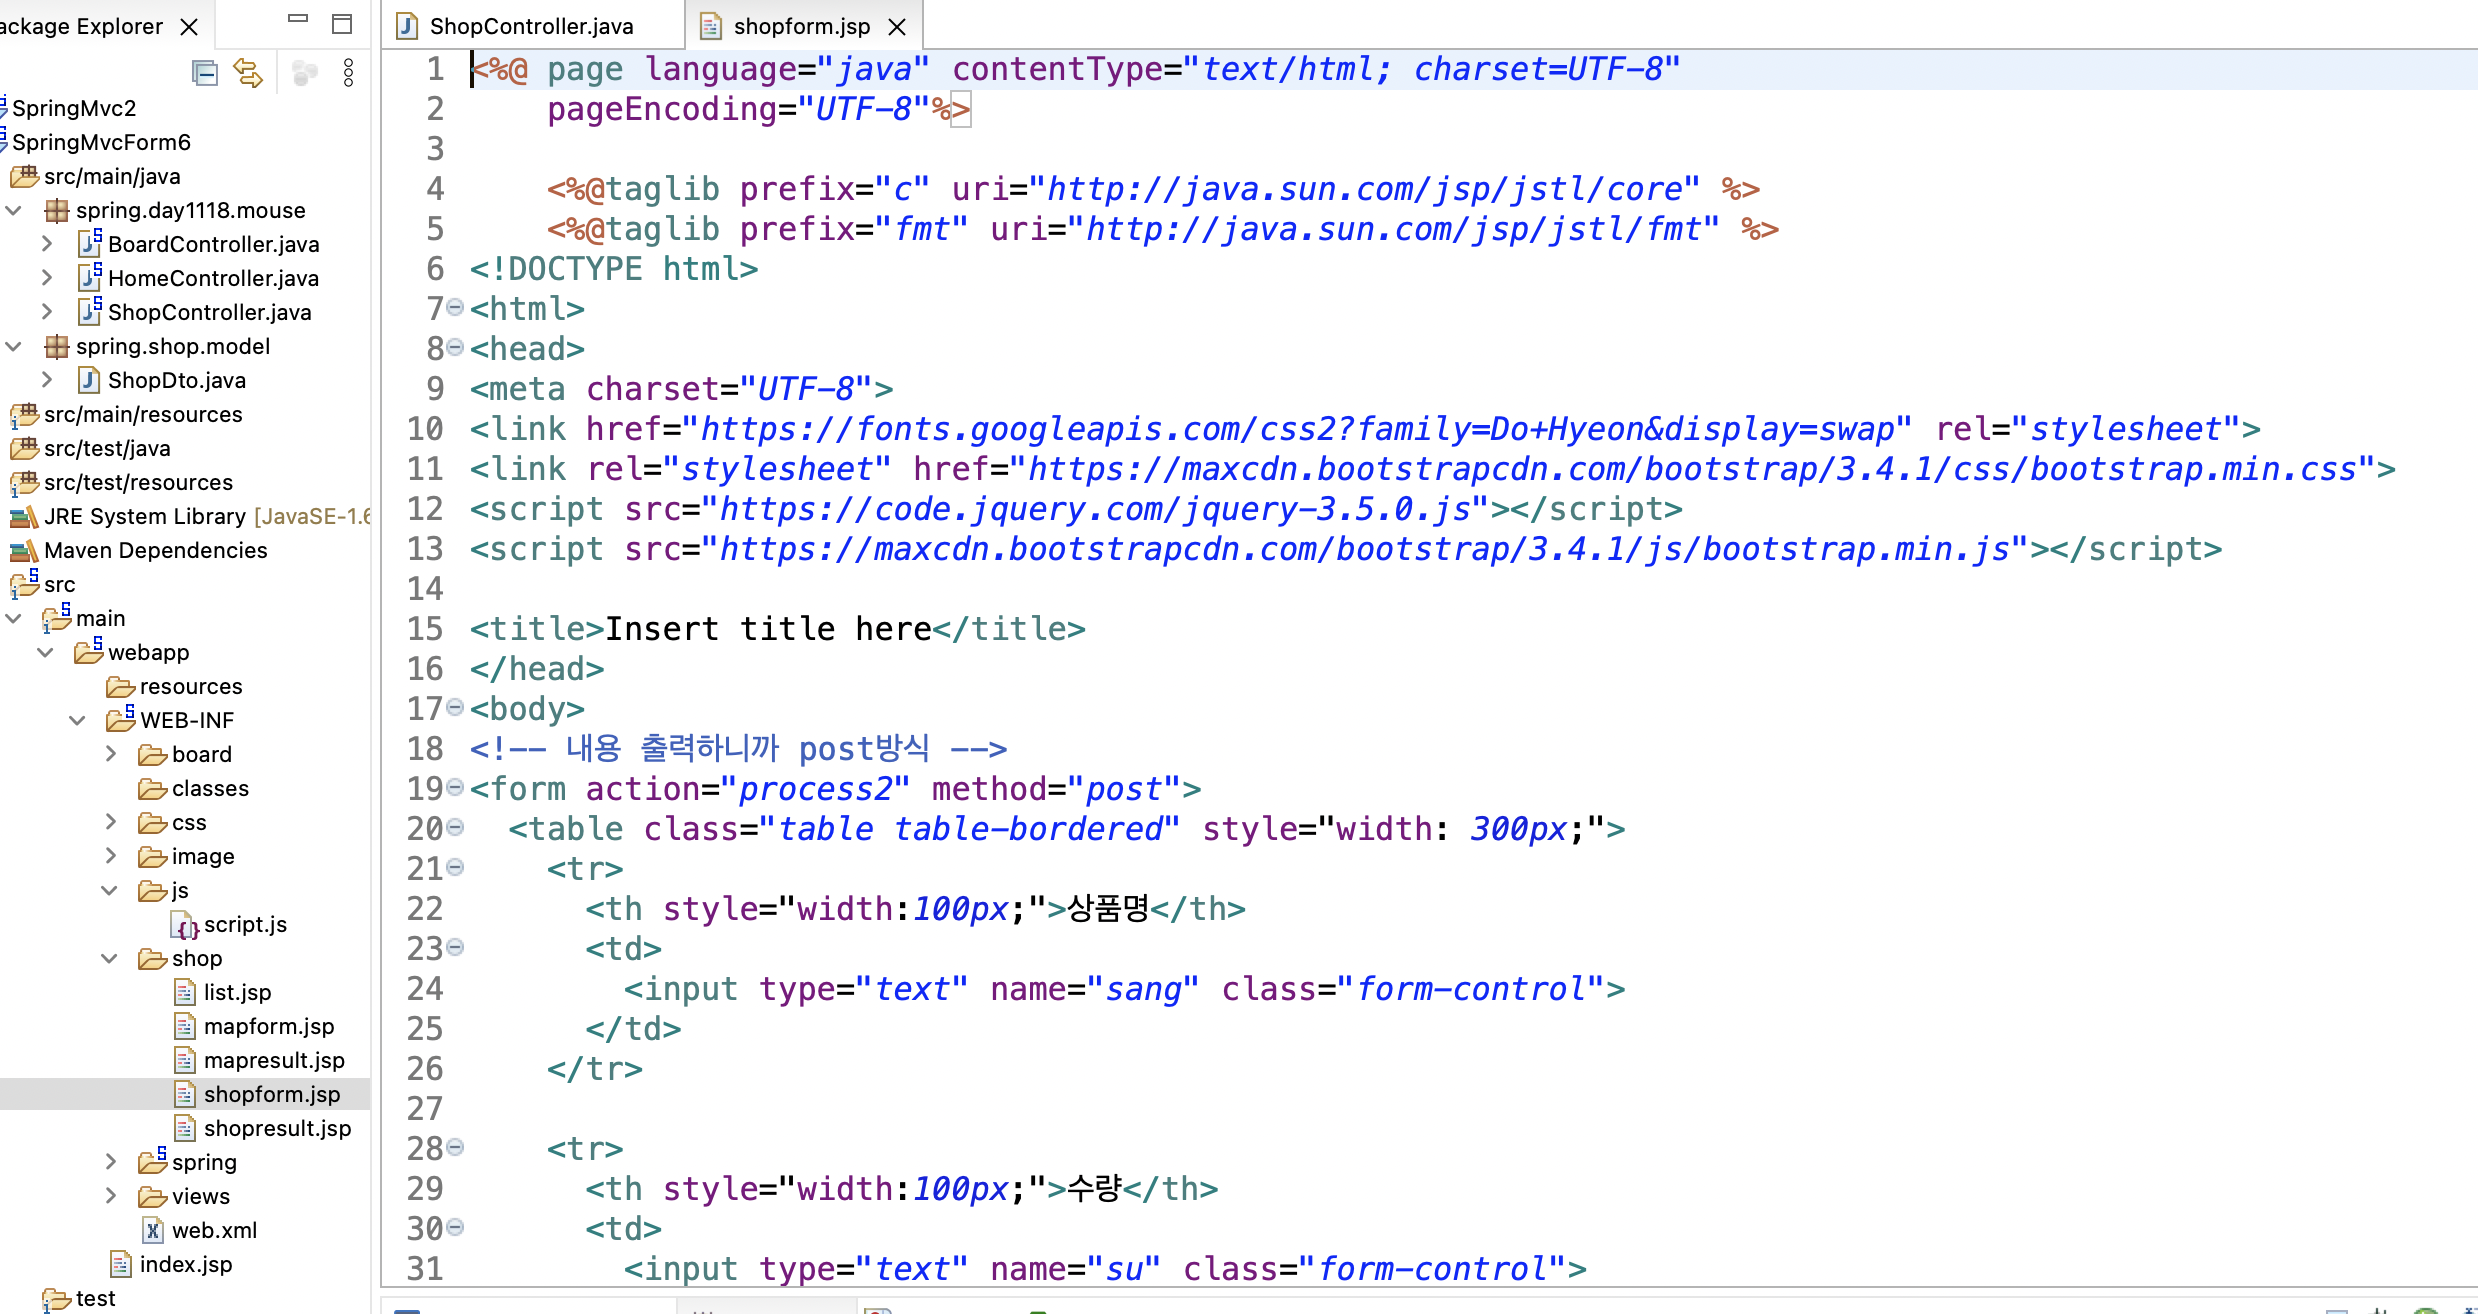Collapse the form fold marker on line 19
Image resolution: width=2478 pixels, height=1314 pixels.
[456, 788]
